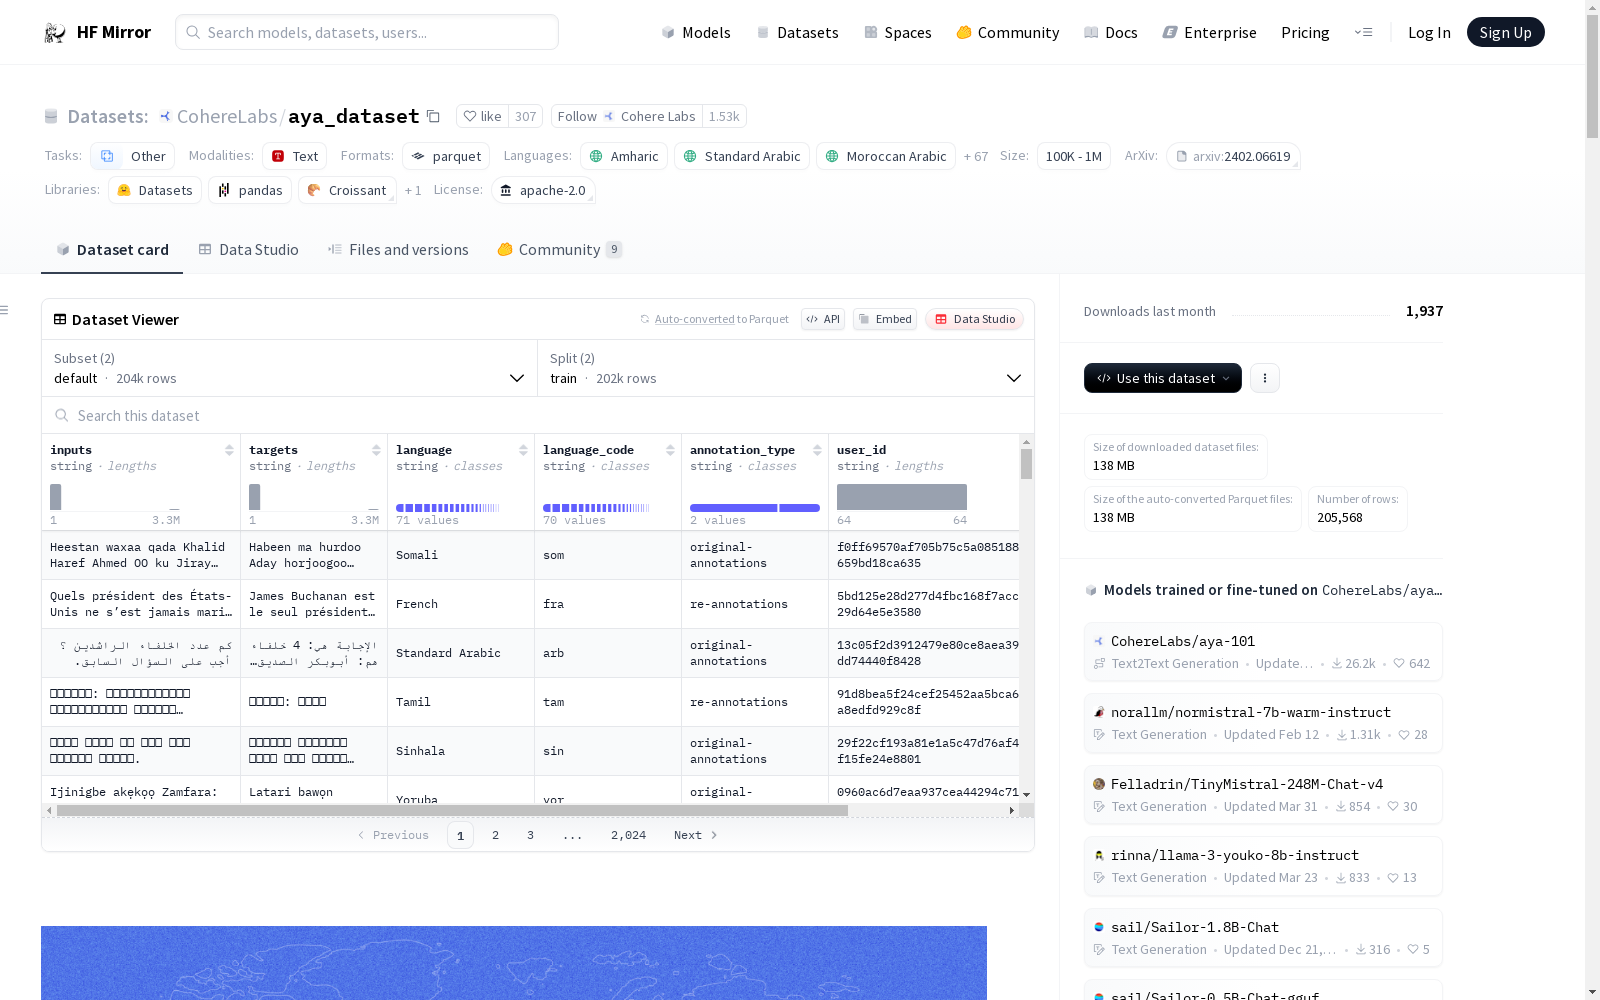The width and height of the screenshot is (1600, 1000).
Task: Click the table vertical scrollbar thumb
Action: click(x=1026, y=464)
